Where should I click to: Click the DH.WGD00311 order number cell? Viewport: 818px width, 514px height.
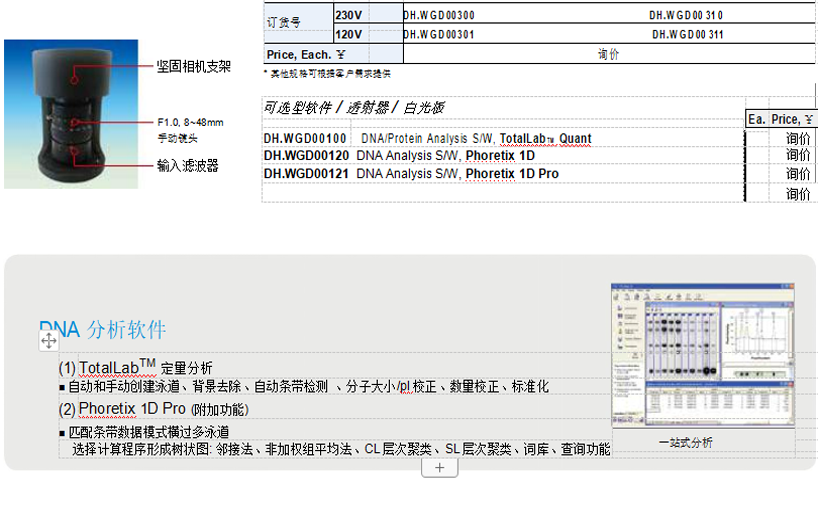tap(688, 34)
